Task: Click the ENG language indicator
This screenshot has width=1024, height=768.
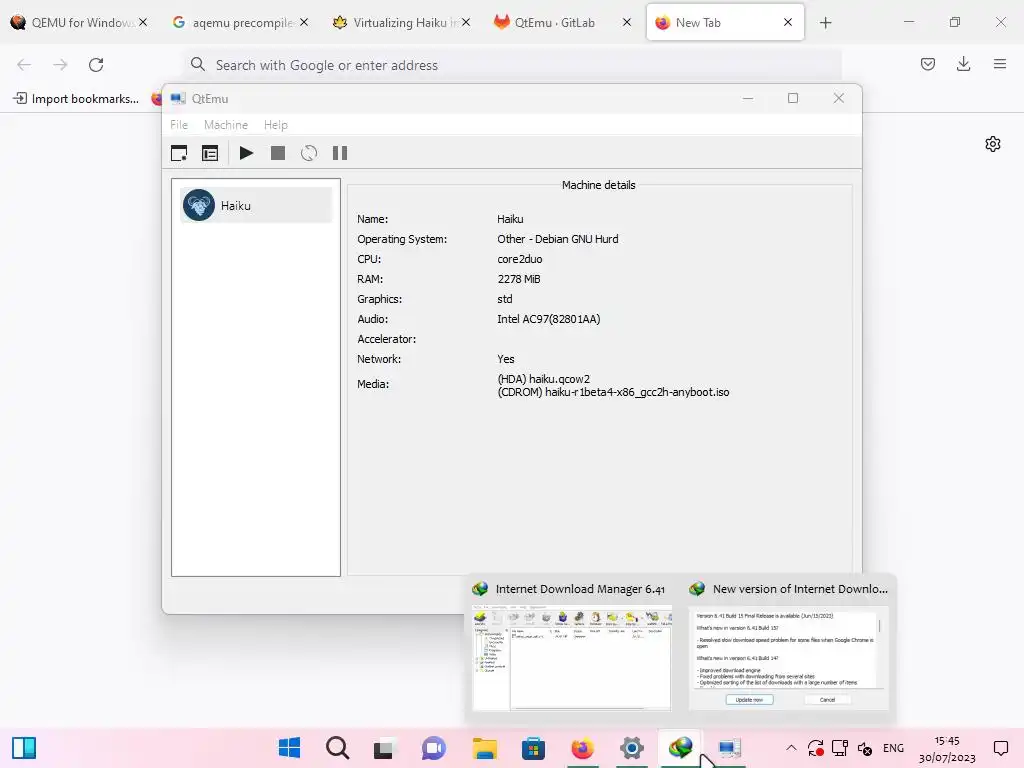Action: point(893,748)
